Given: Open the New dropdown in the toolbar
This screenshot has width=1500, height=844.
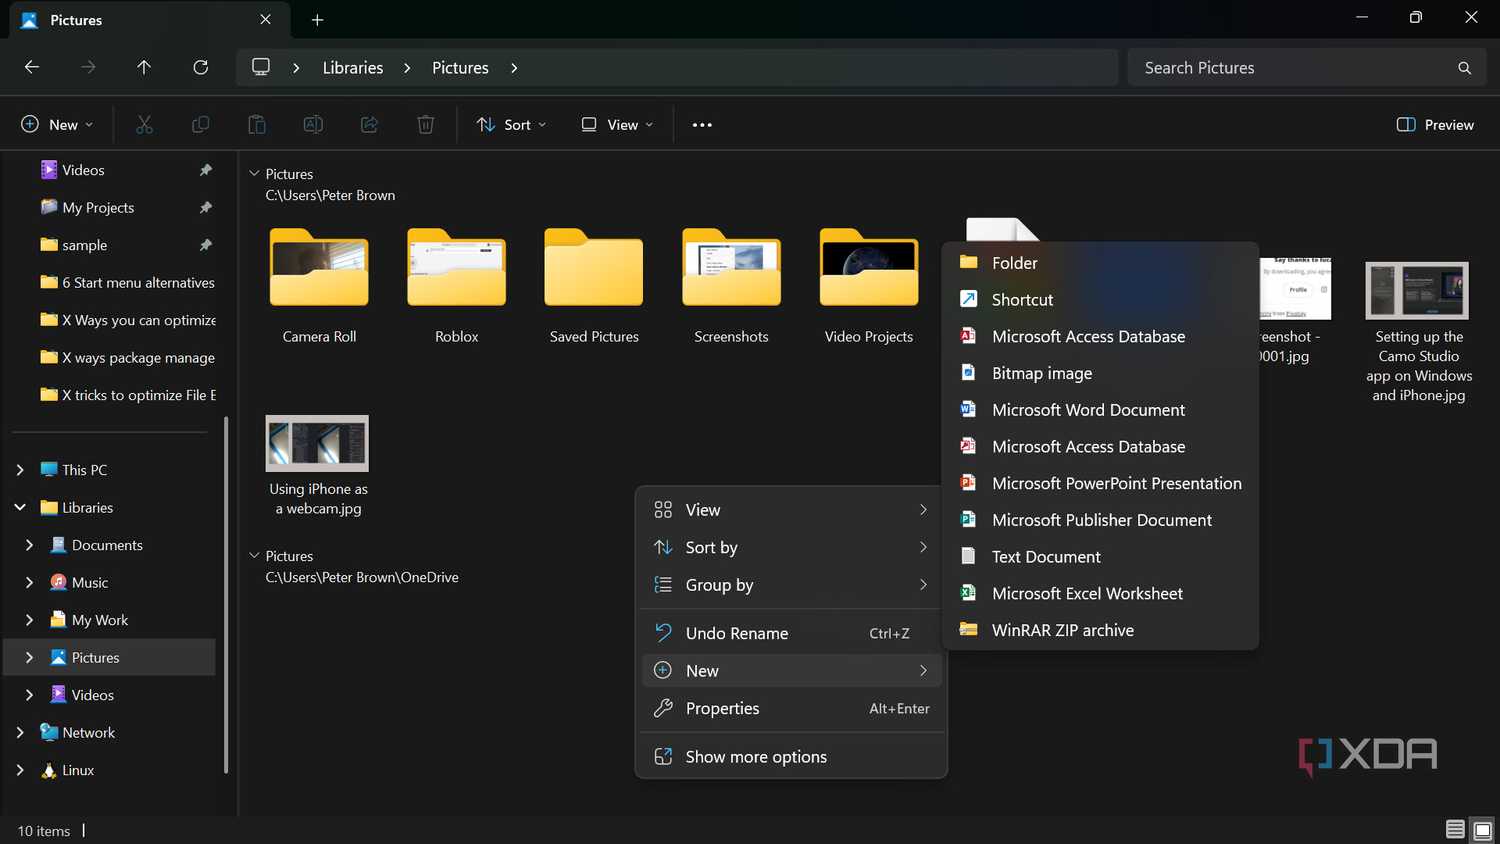Looking at the screenshot, I should click(x=57, y=125).
